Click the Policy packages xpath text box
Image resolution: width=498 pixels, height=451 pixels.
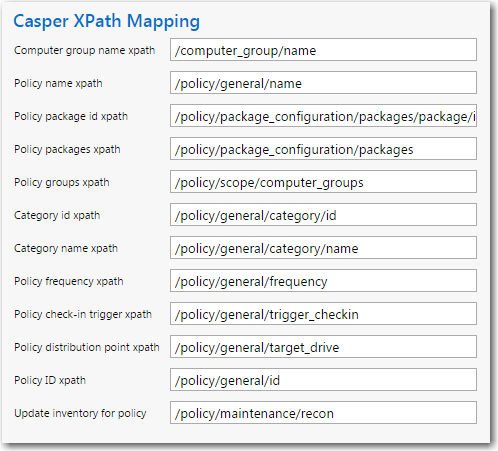[x=323, y=149]
